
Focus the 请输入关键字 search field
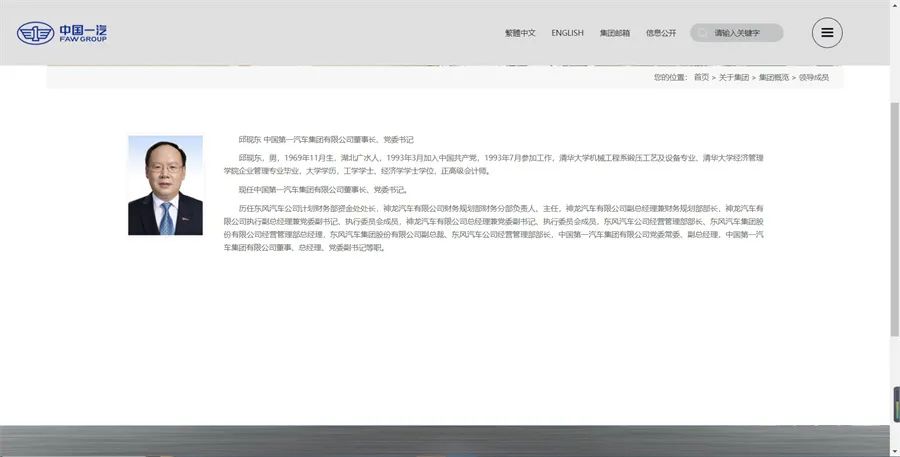click(x=745, y=33)
